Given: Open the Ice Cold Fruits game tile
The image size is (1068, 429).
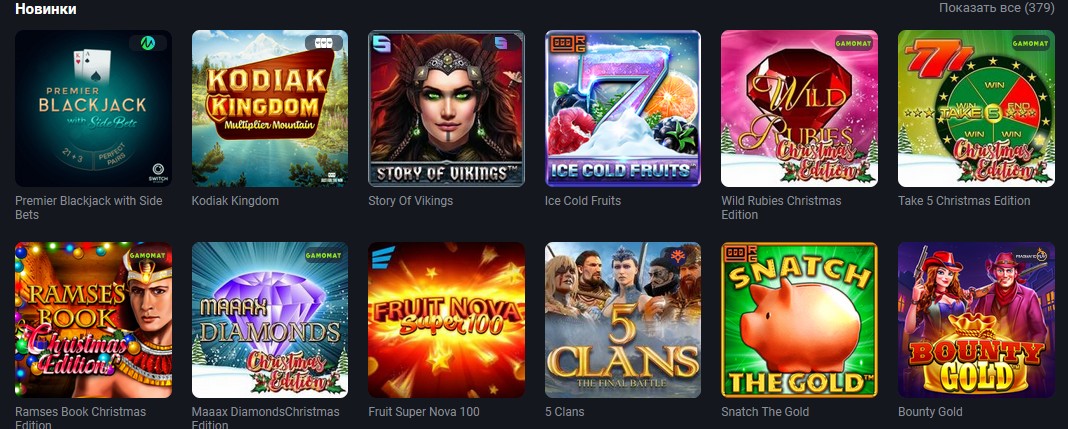Looking at the screenshot, I should click(x=623, y=108).
